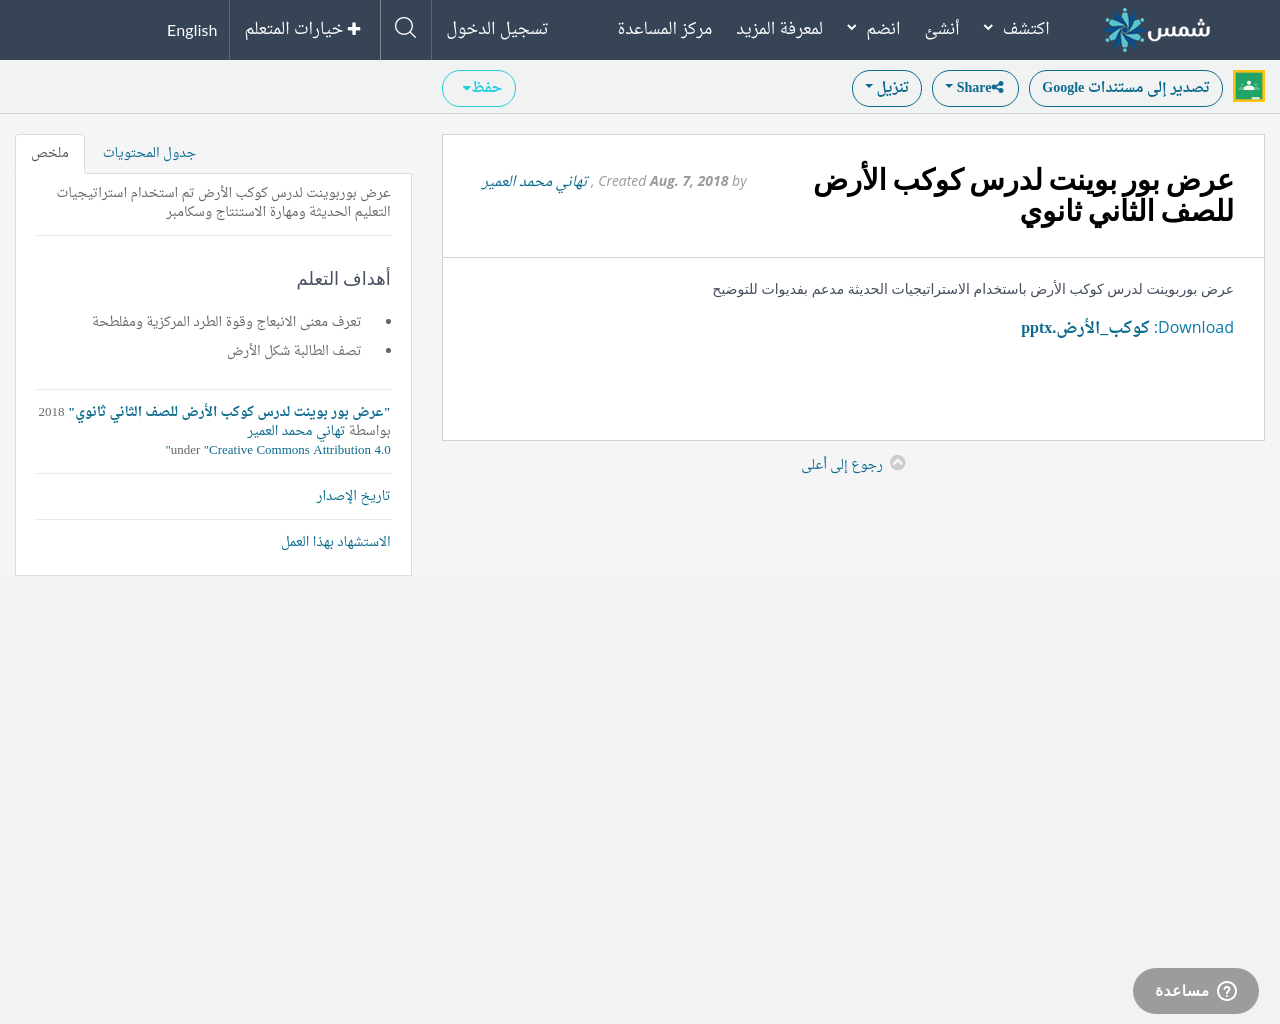Image resolution: width=1280 pixels, height=1024 pixels.
Task: Download the كوكب_الأرض.pptx file
Action: pyautogui.click(x=1085, y=328)
